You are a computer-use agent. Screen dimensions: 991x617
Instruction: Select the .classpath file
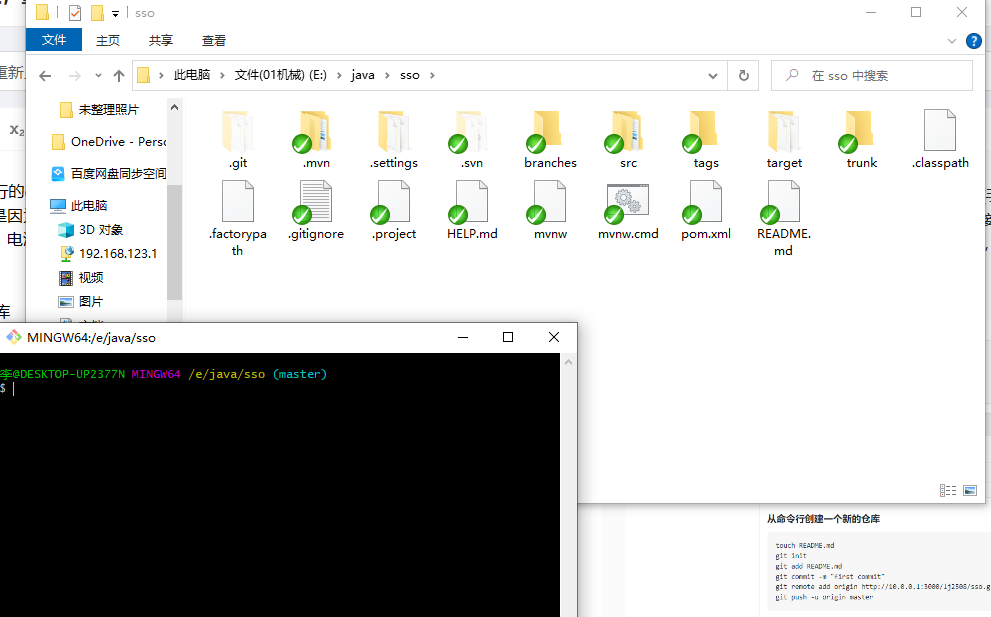point(940,140)
